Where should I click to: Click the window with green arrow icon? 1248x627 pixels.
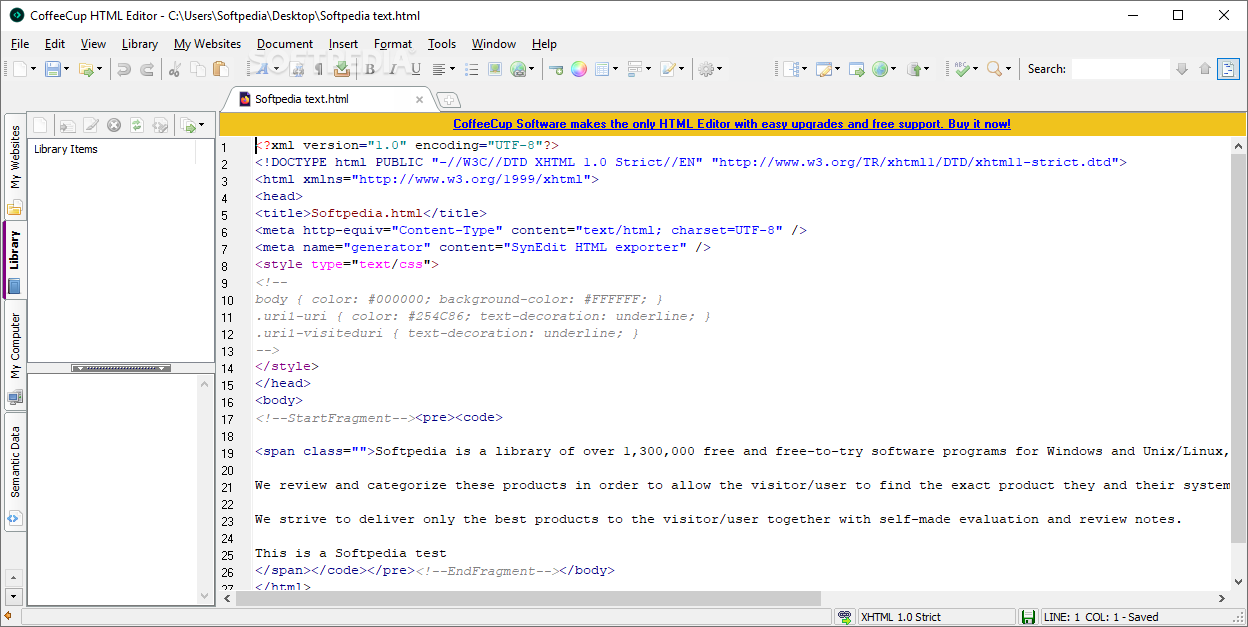(857, 69)
